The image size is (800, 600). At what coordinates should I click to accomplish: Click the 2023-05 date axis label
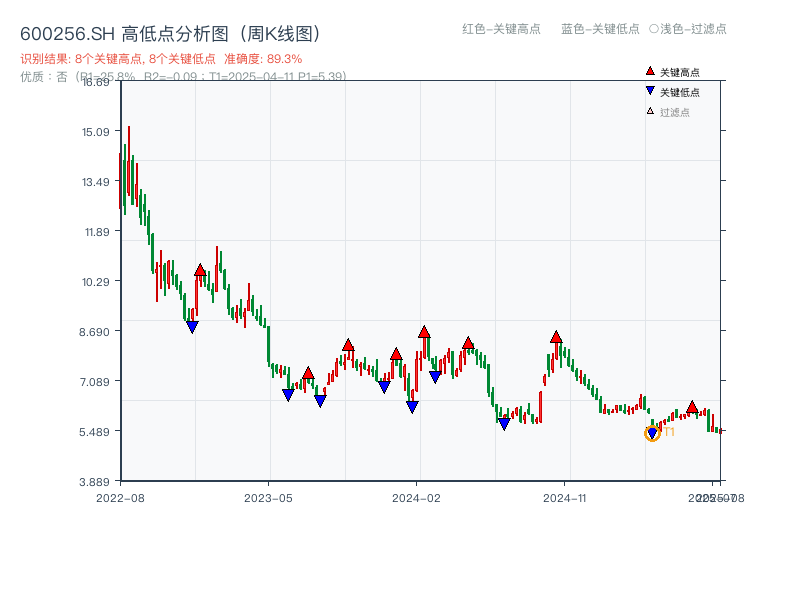point(268,498)
